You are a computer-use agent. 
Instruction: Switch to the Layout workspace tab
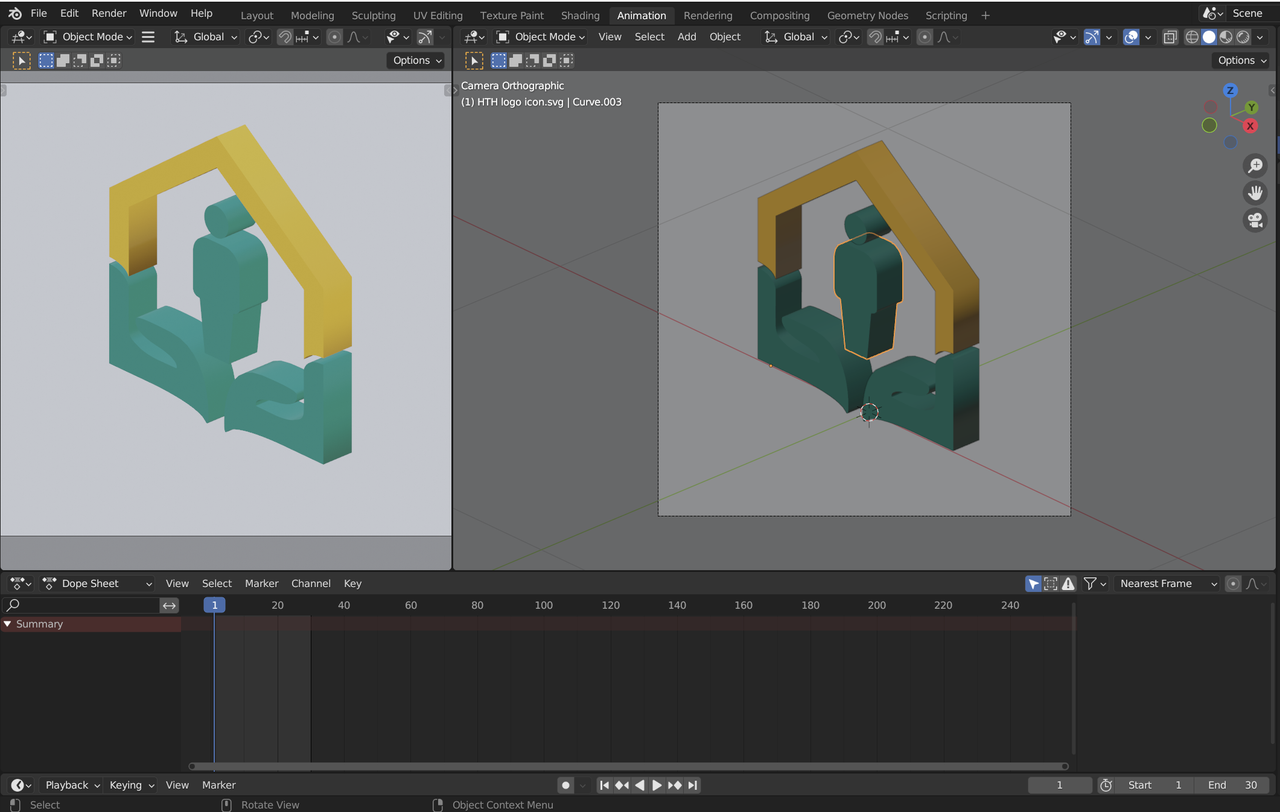pos(257,15)
